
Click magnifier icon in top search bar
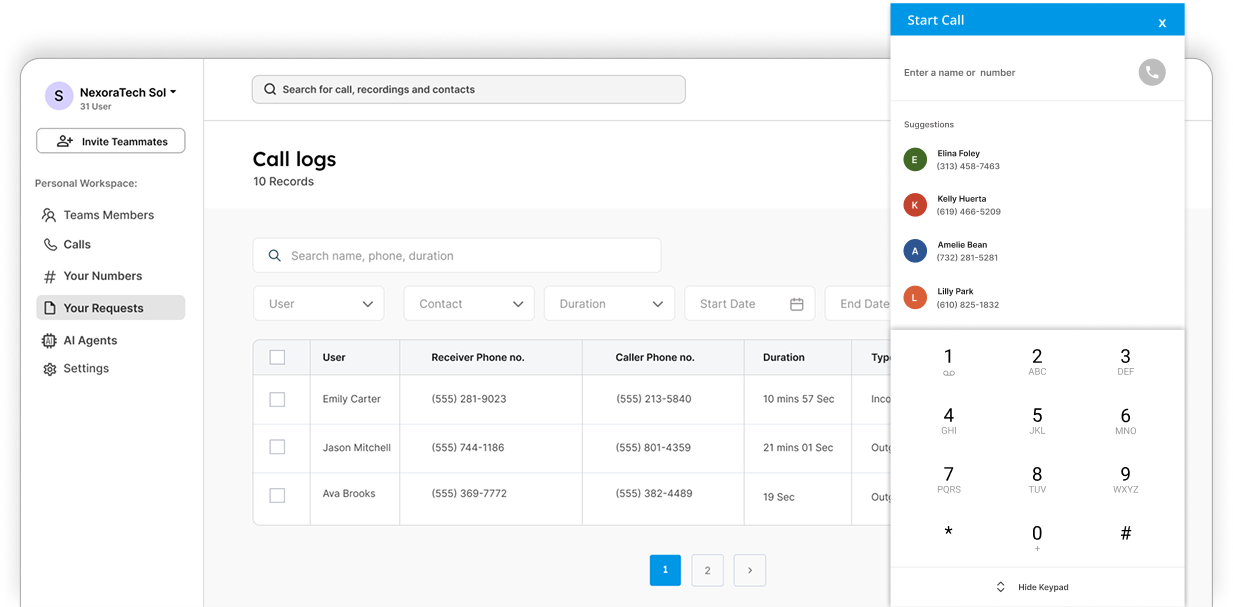270,89
